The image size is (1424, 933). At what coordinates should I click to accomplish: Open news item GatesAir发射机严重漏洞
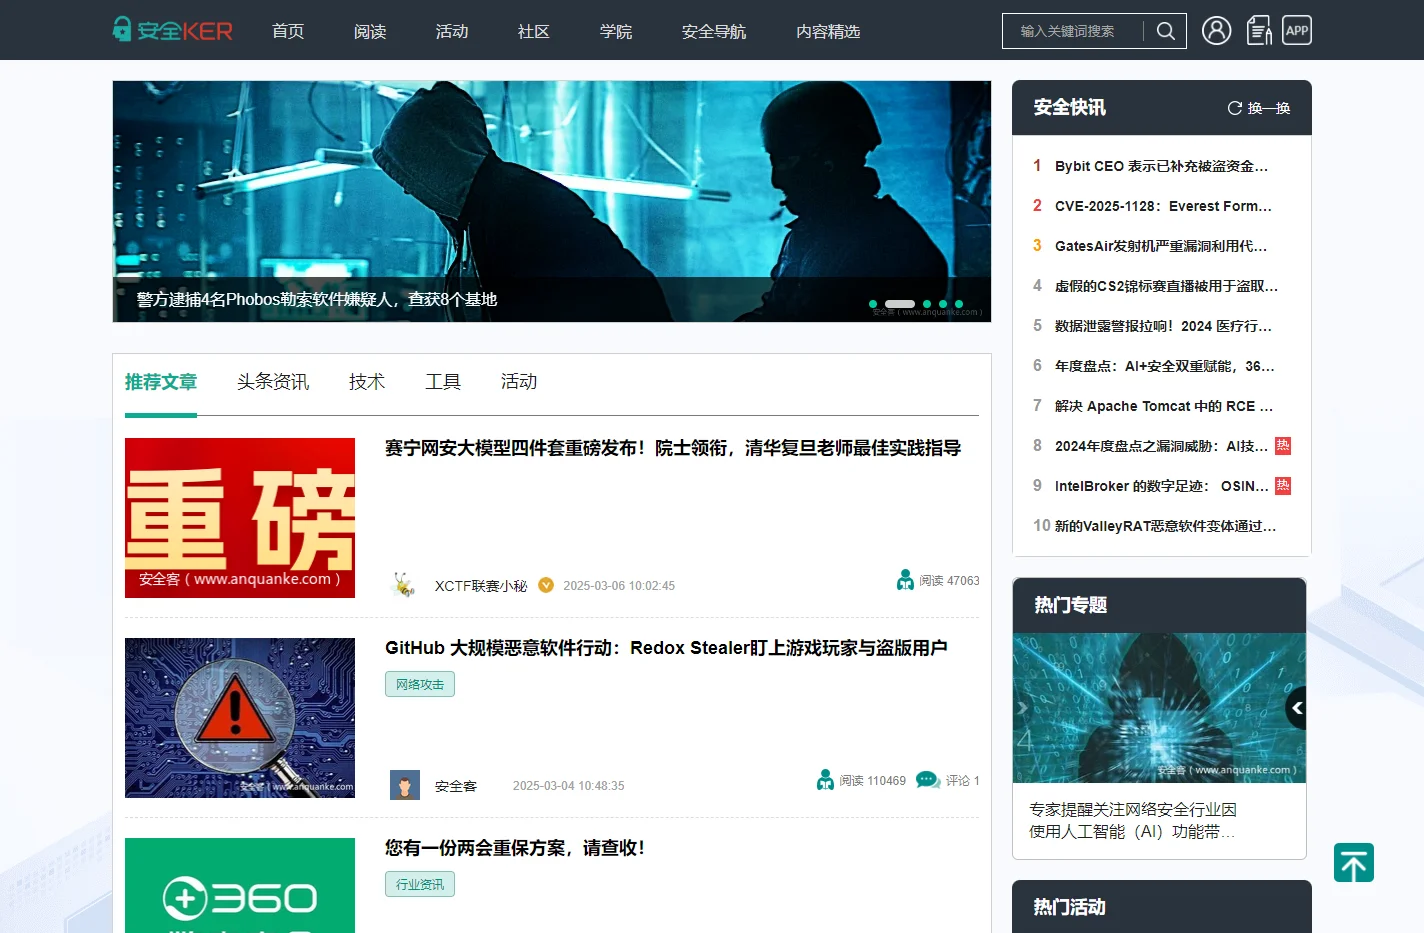click(x=1161, y=246)
